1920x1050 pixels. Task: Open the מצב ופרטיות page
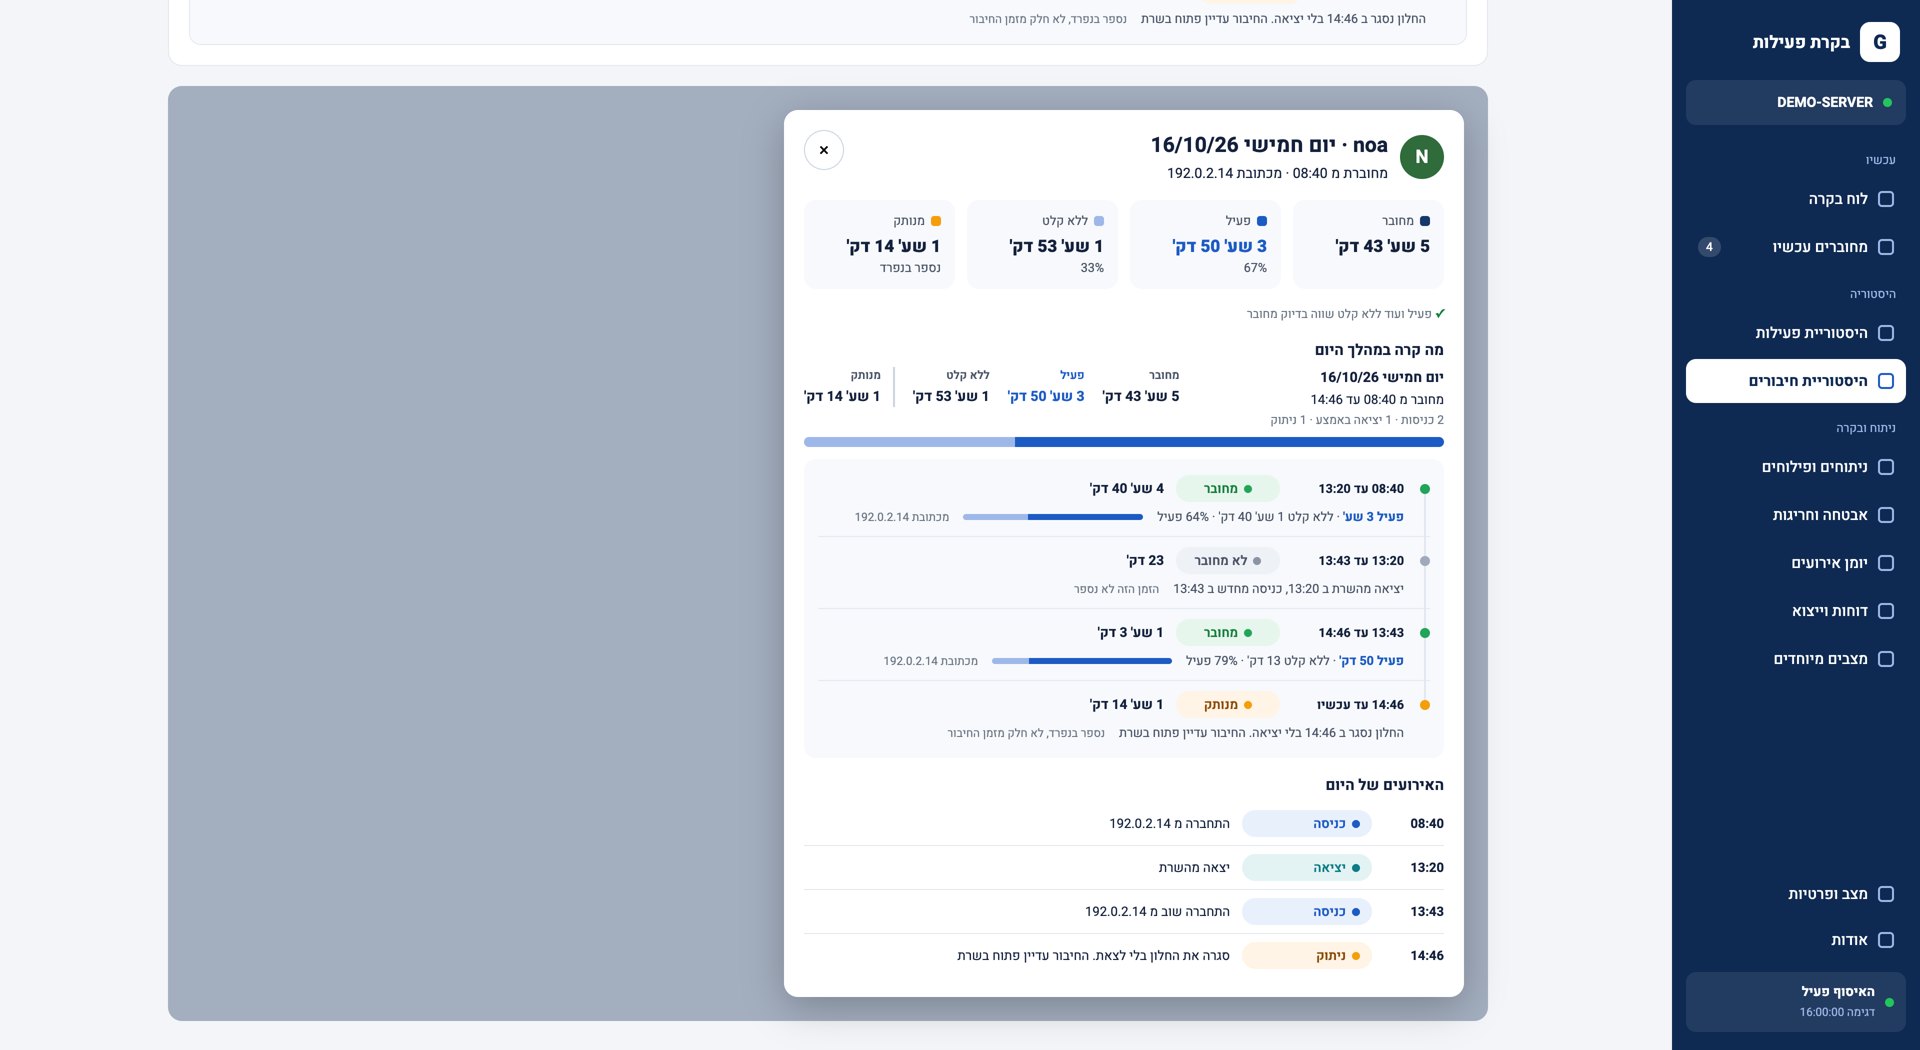tap(1795, 894)
